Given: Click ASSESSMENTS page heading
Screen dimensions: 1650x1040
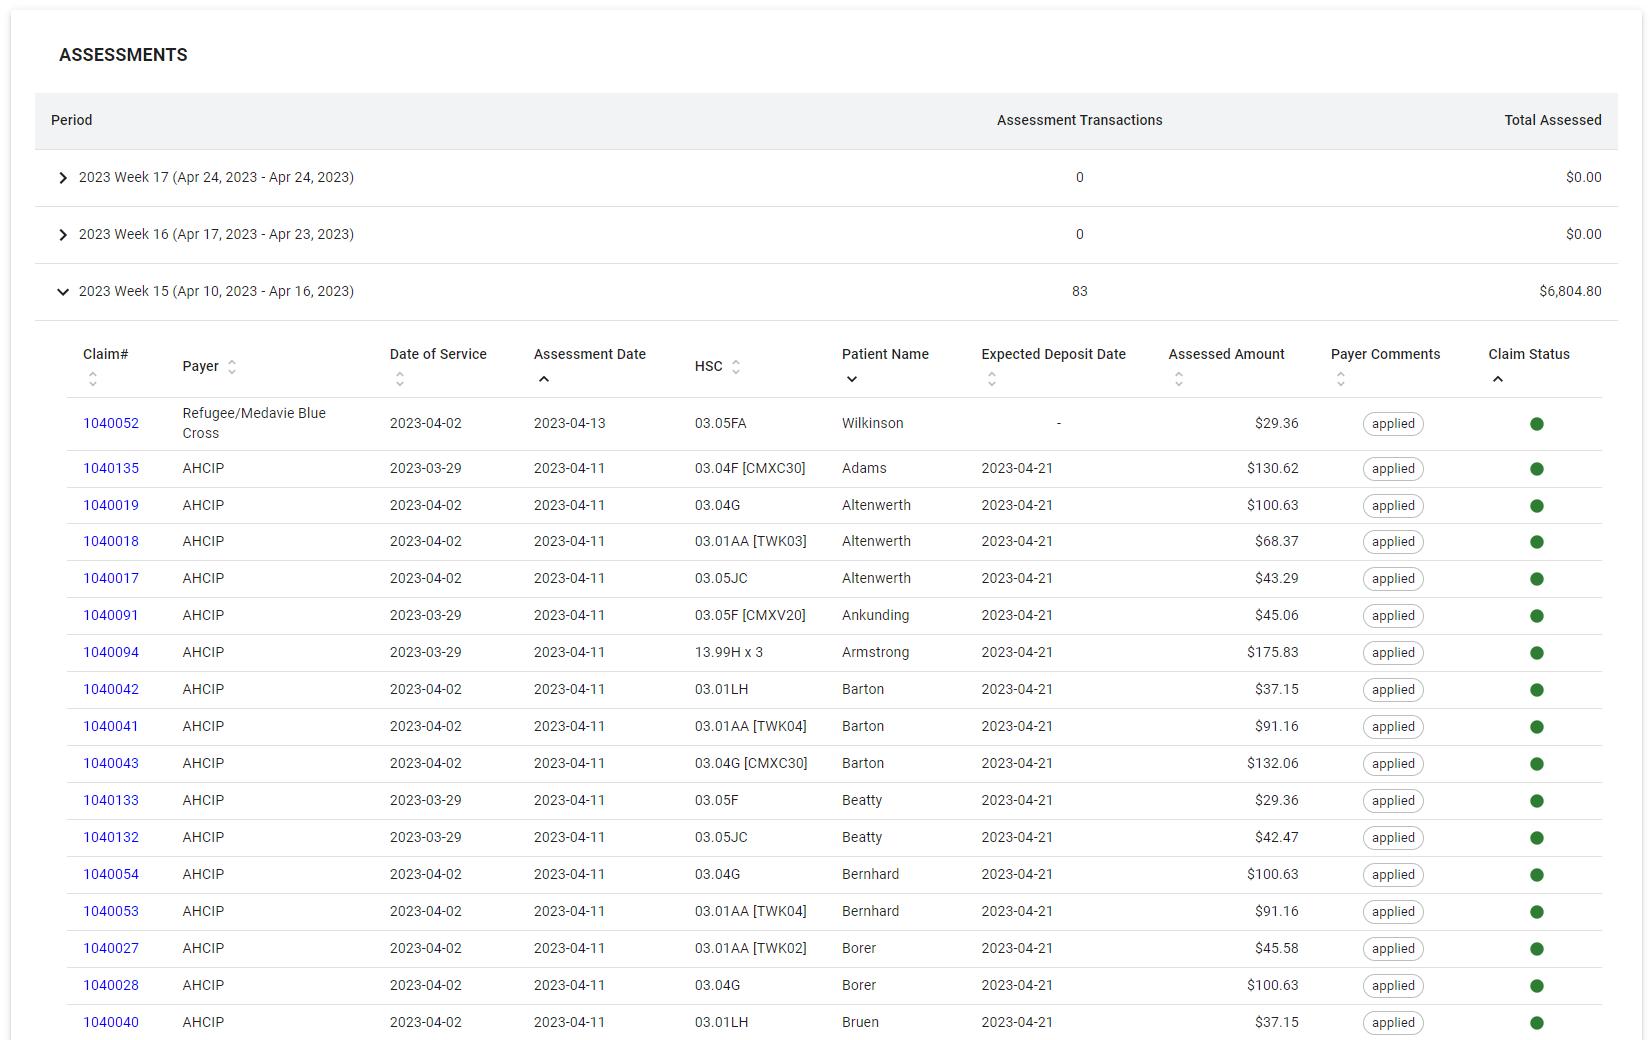Looking at the screenshot, I should 123,55.
